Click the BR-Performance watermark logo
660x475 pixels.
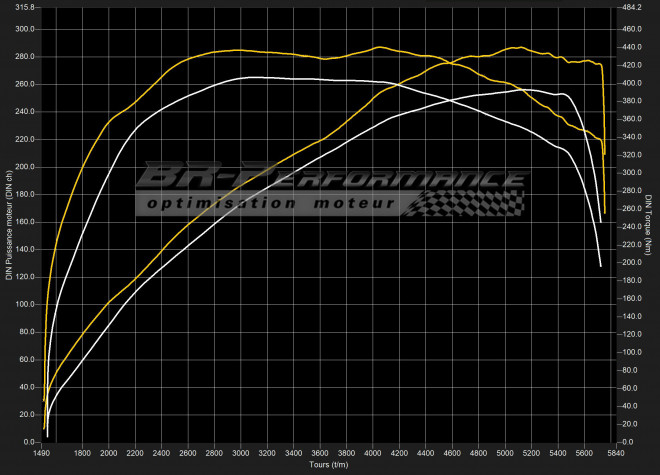330,180
